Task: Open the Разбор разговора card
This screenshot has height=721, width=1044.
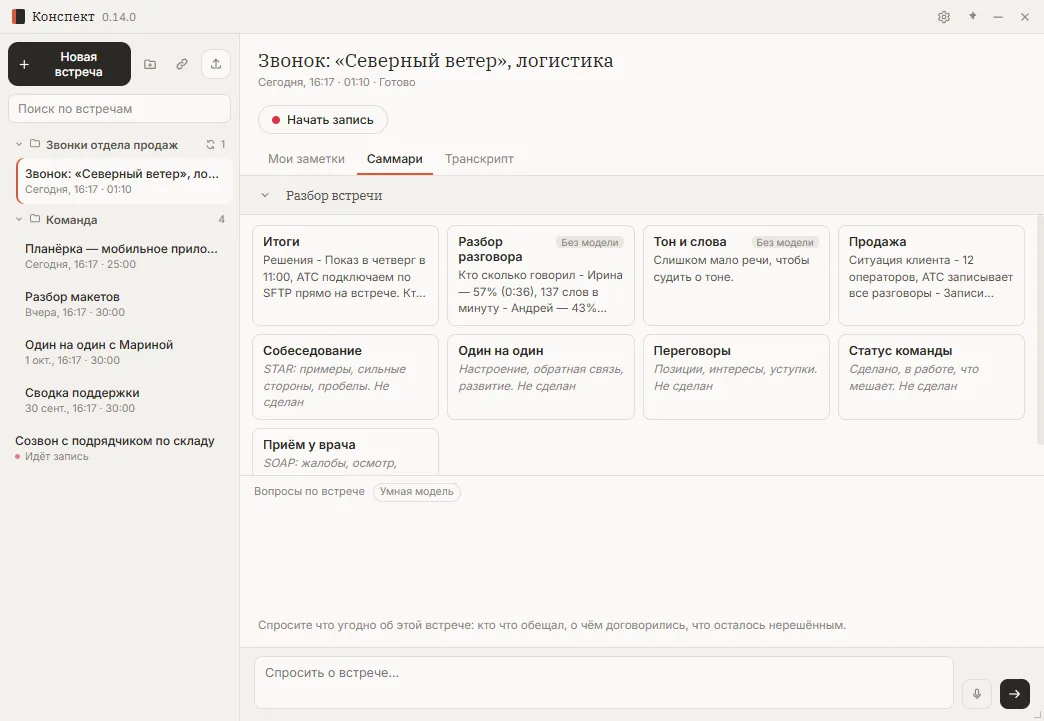Action: point(541,276)
